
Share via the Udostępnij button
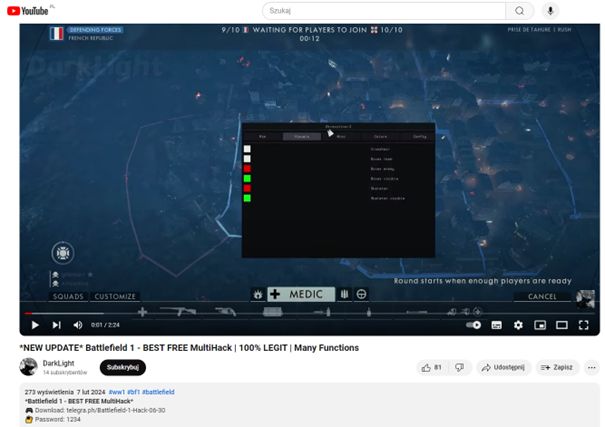click(x=504, y=368)
